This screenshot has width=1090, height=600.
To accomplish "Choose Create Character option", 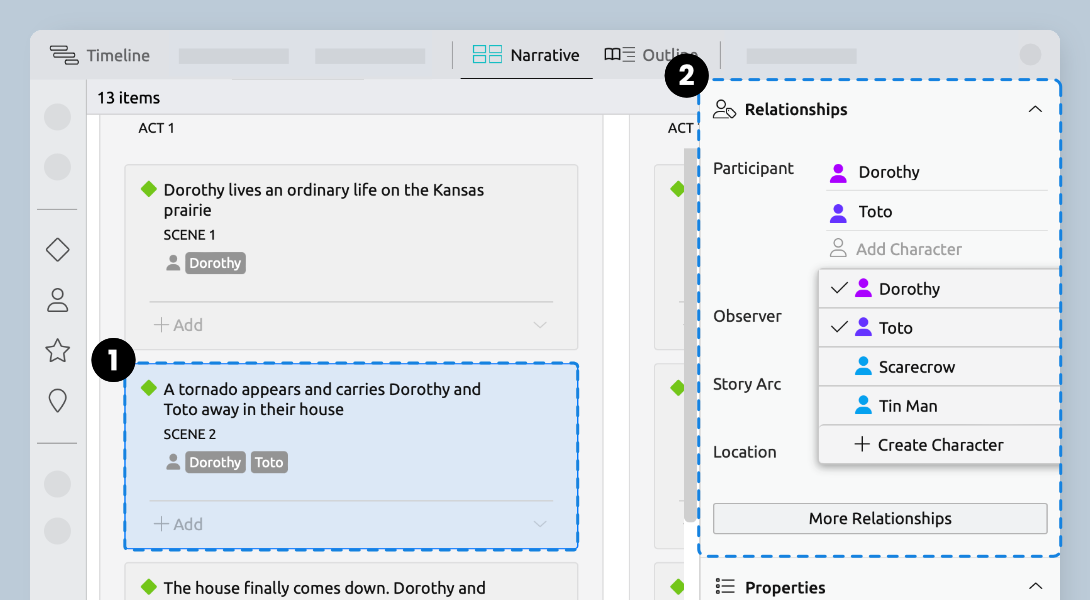I will click(x=938, y=444).
